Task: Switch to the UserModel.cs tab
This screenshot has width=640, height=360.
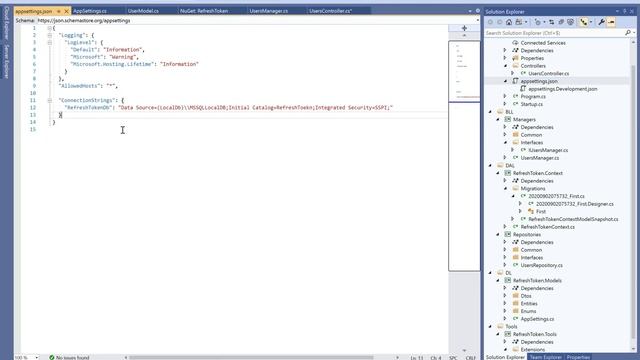Action: pyautogui.click(x=143, y=11)
